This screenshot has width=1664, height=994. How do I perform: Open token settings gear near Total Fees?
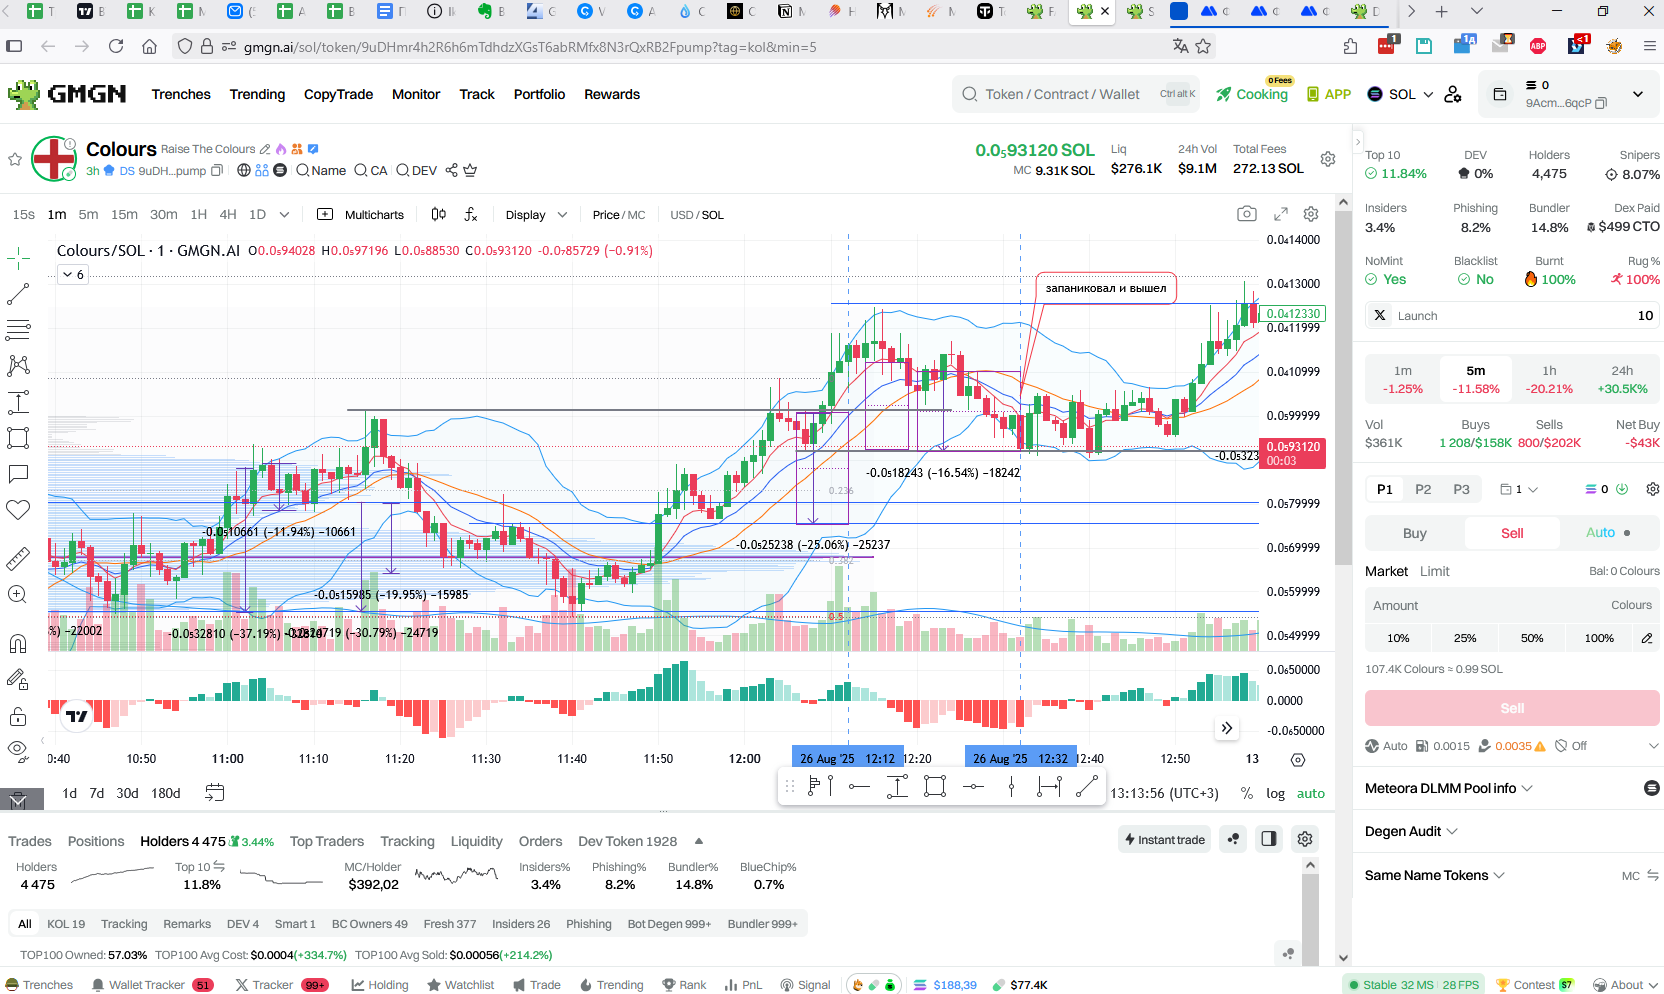(1328, 159)
